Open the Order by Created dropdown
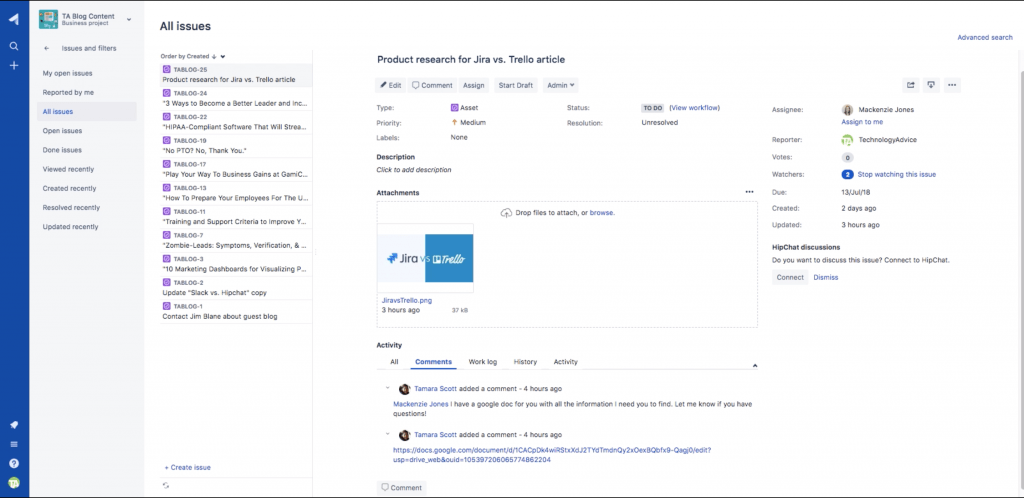 pyautogui.click(x=223, y=57)
